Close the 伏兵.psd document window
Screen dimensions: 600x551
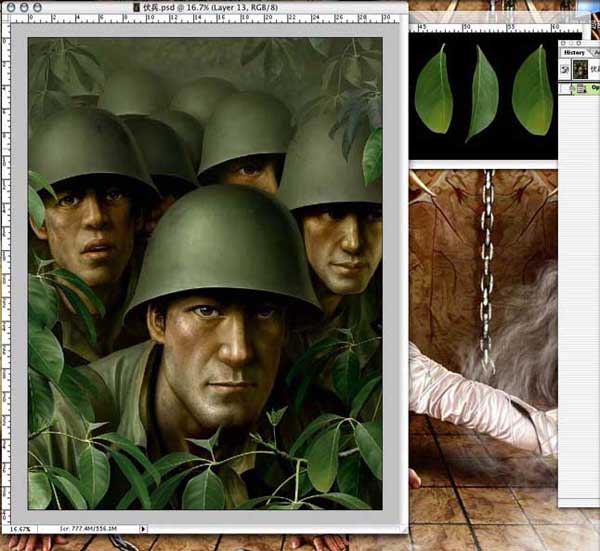[11, 7]
